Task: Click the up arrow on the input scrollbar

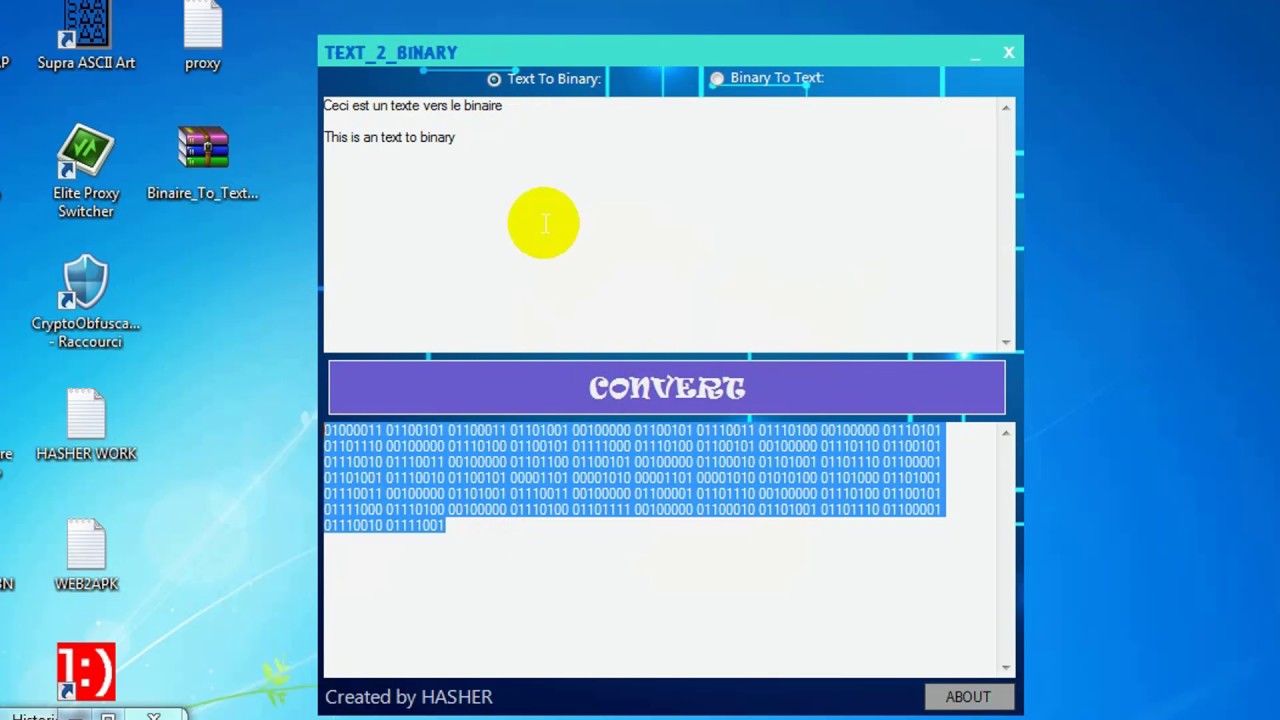Action: [x=1005, y=107]
